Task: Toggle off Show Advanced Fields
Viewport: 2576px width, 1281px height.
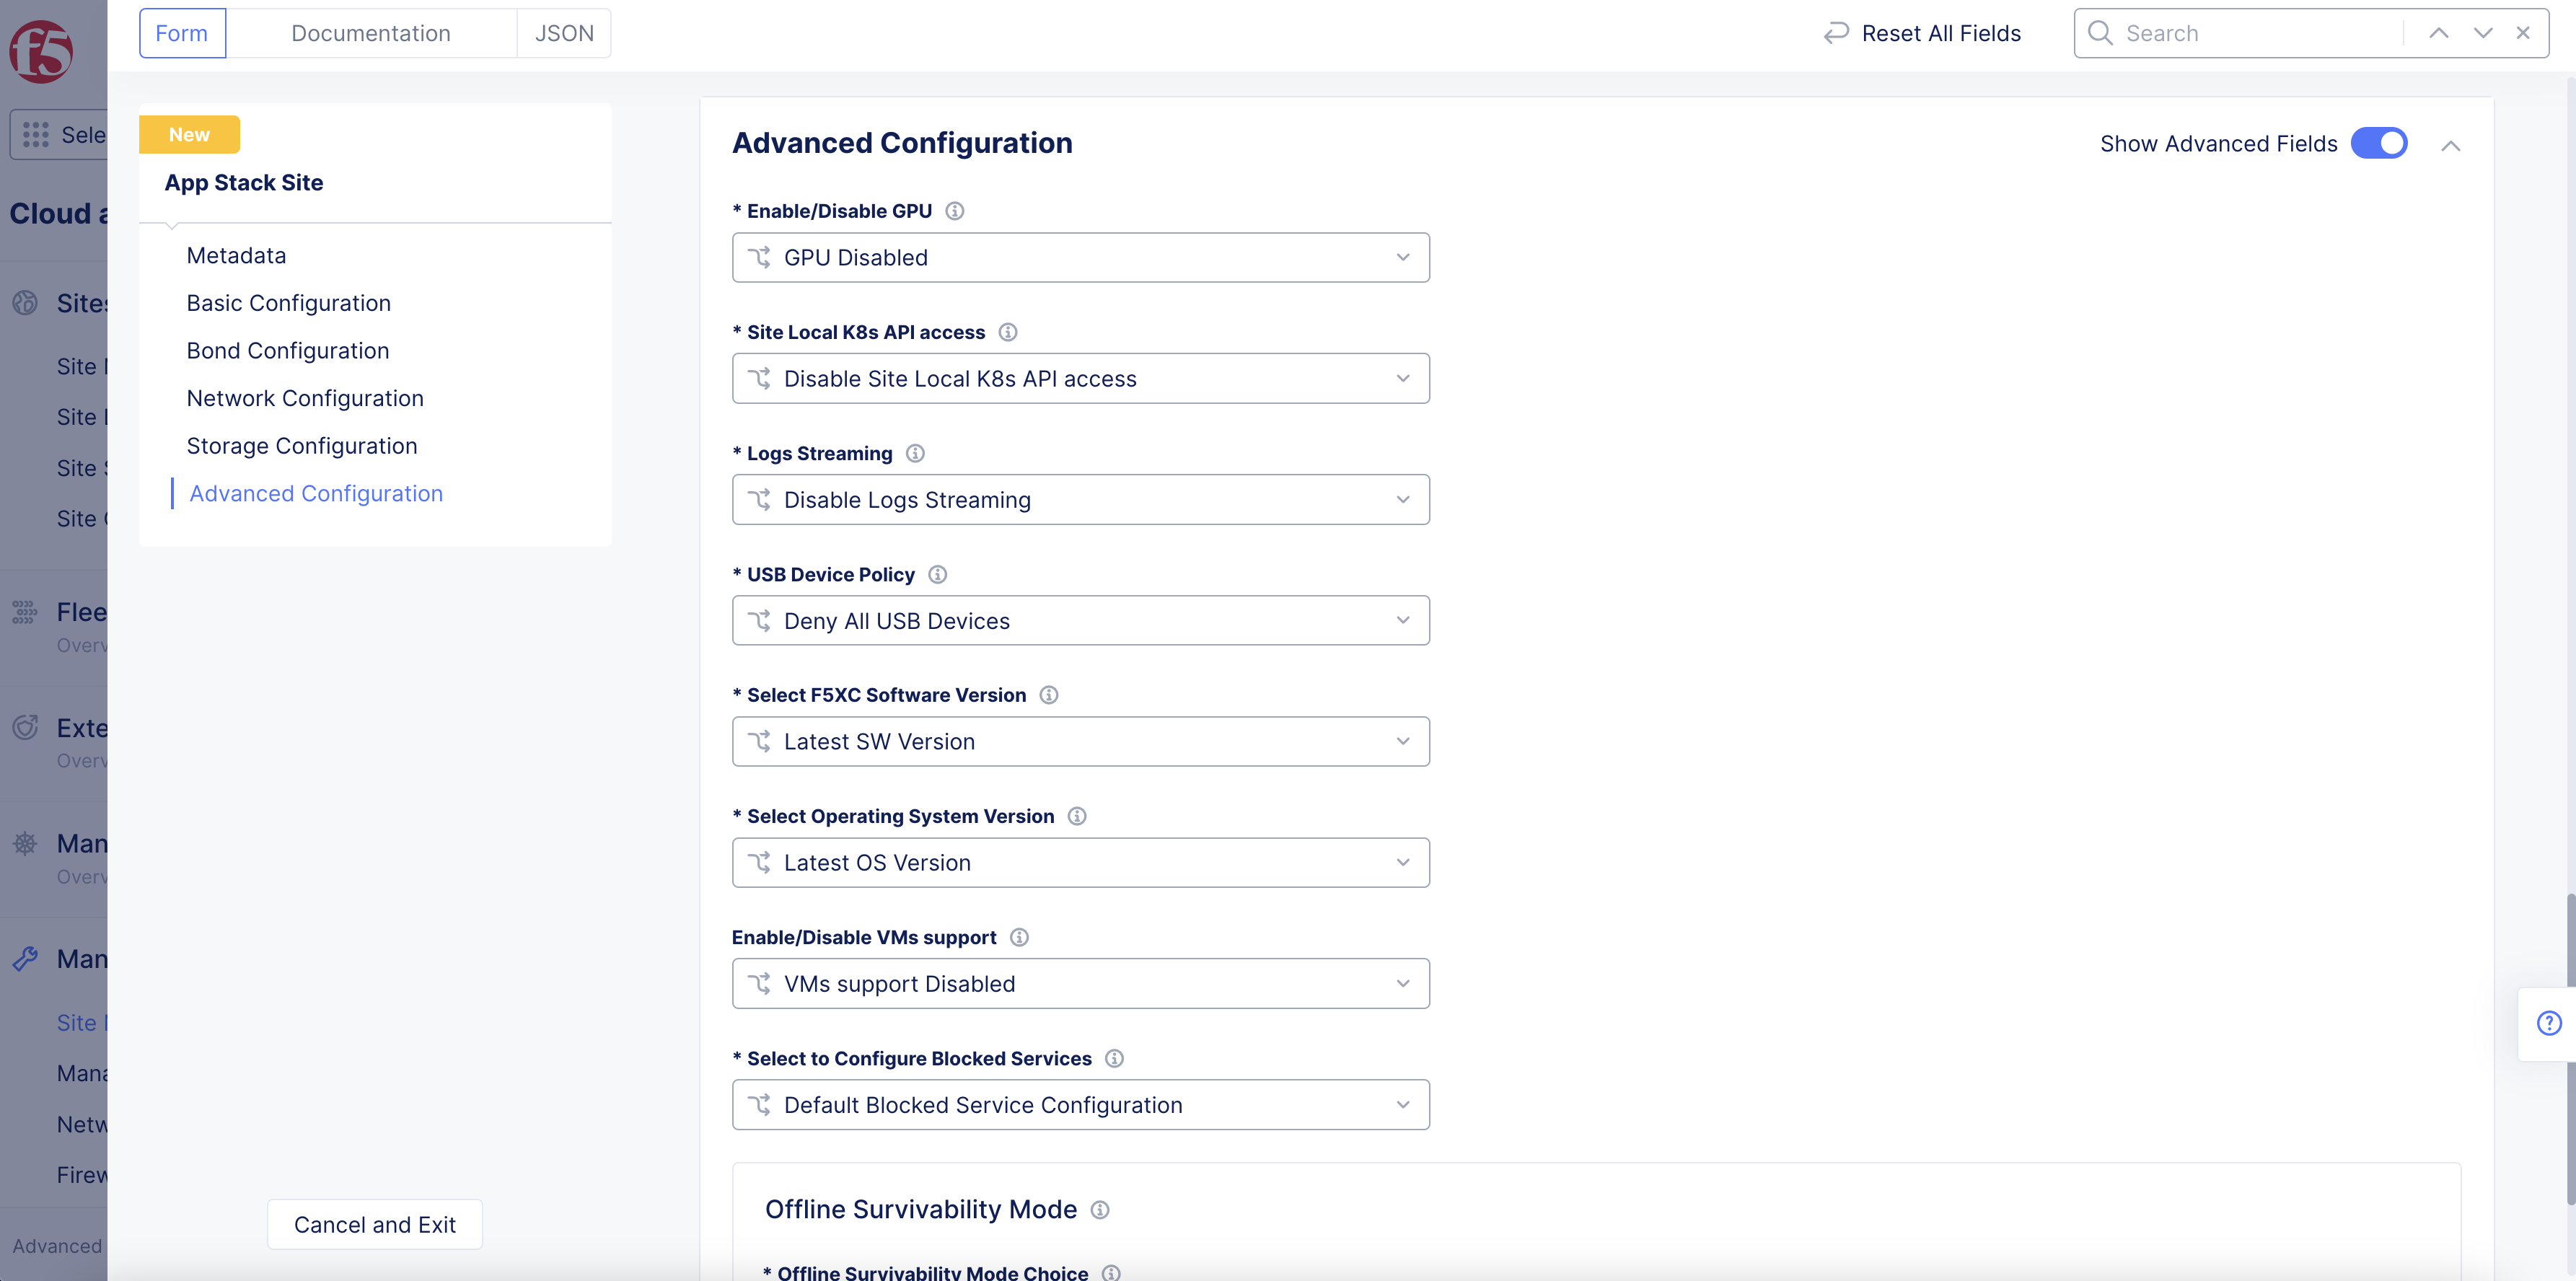Action: [2378, 143]
